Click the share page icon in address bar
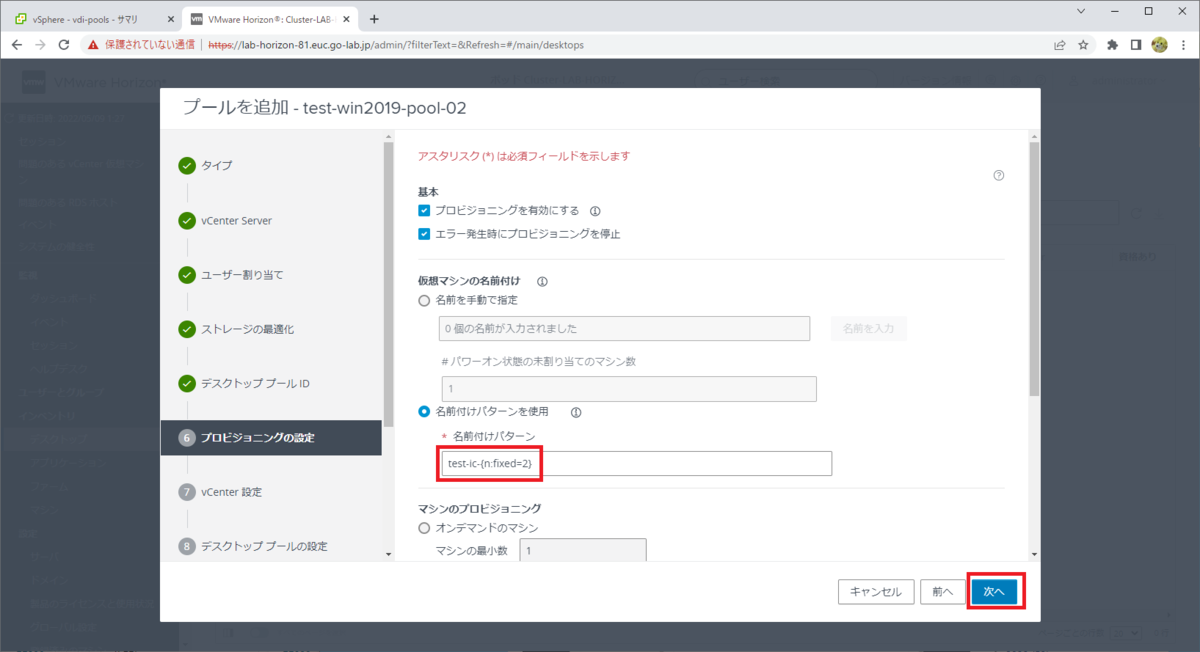Image resolution: width=1200 pixels, height=652 pixels. (x=1059, y=45)
